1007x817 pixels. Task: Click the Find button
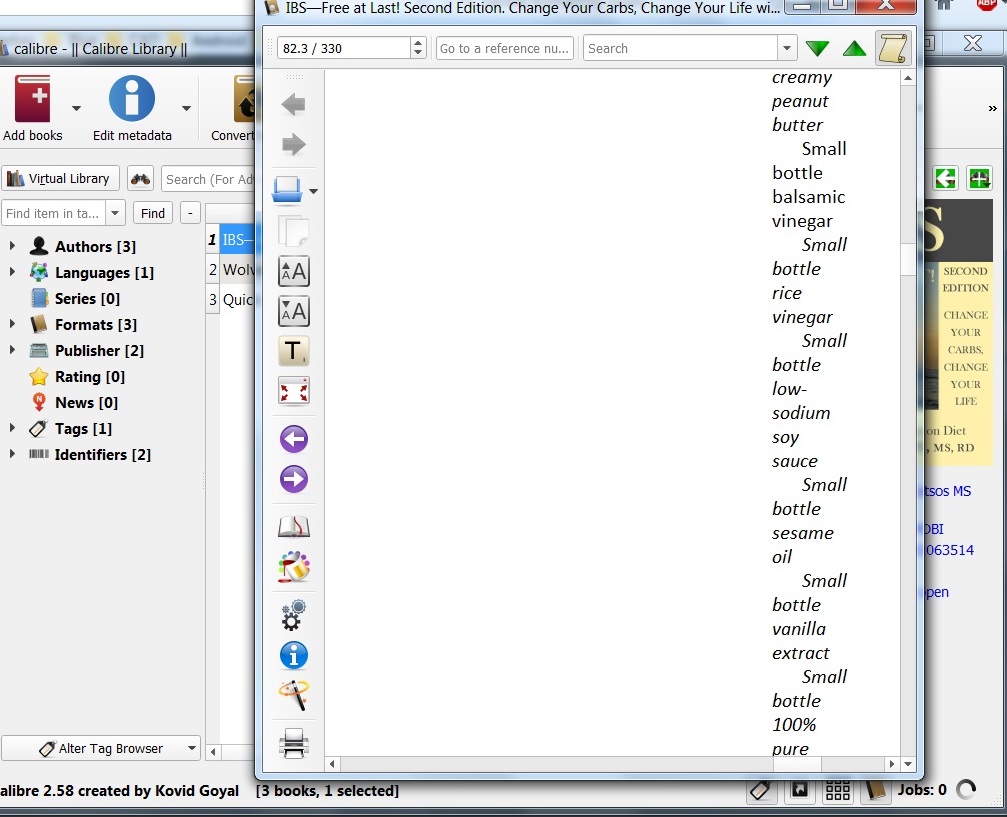[153, 213]
